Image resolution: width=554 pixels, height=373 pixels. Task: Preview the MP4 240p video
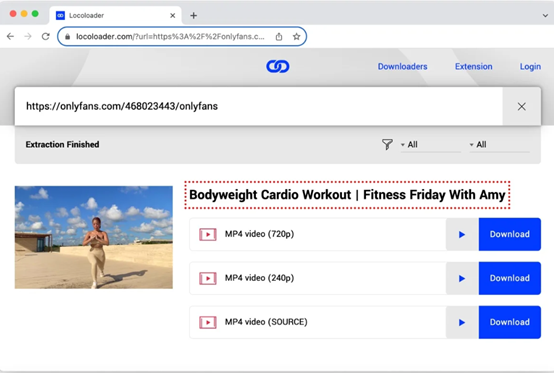462,278
